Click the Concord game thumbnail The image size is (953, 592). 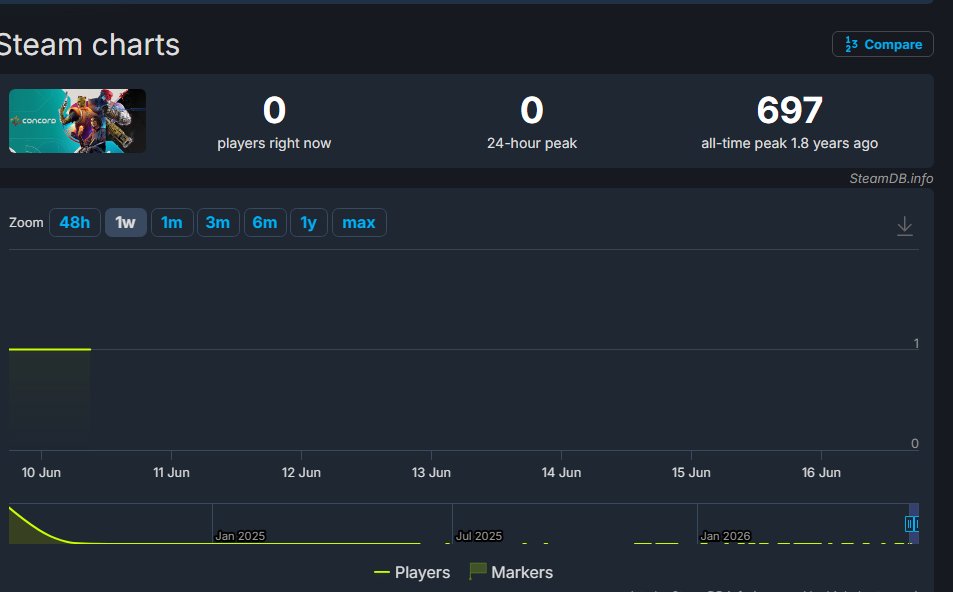(77, 121)
